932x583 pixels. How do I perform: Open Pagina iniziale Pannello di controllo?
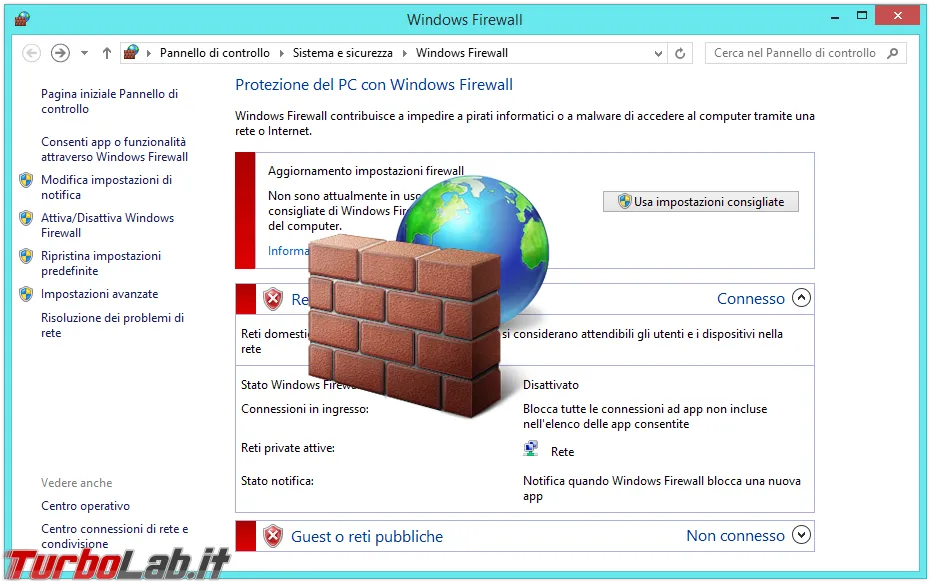click(x=109, y=101)
